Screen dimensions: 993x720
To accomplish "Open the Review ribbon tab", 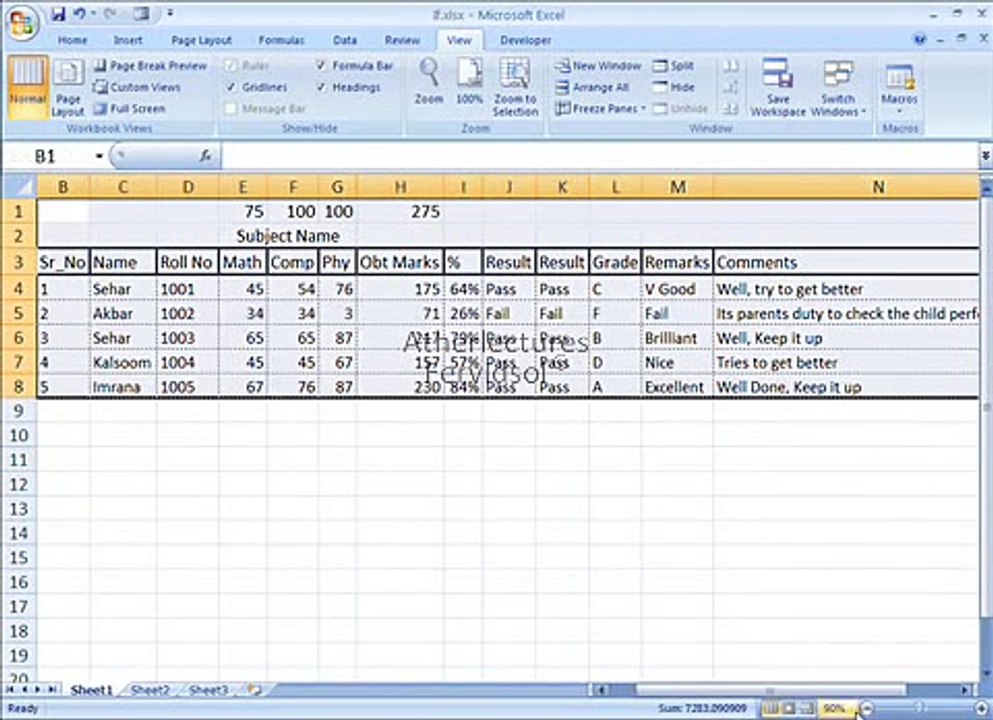I will (x=402, y=40).
